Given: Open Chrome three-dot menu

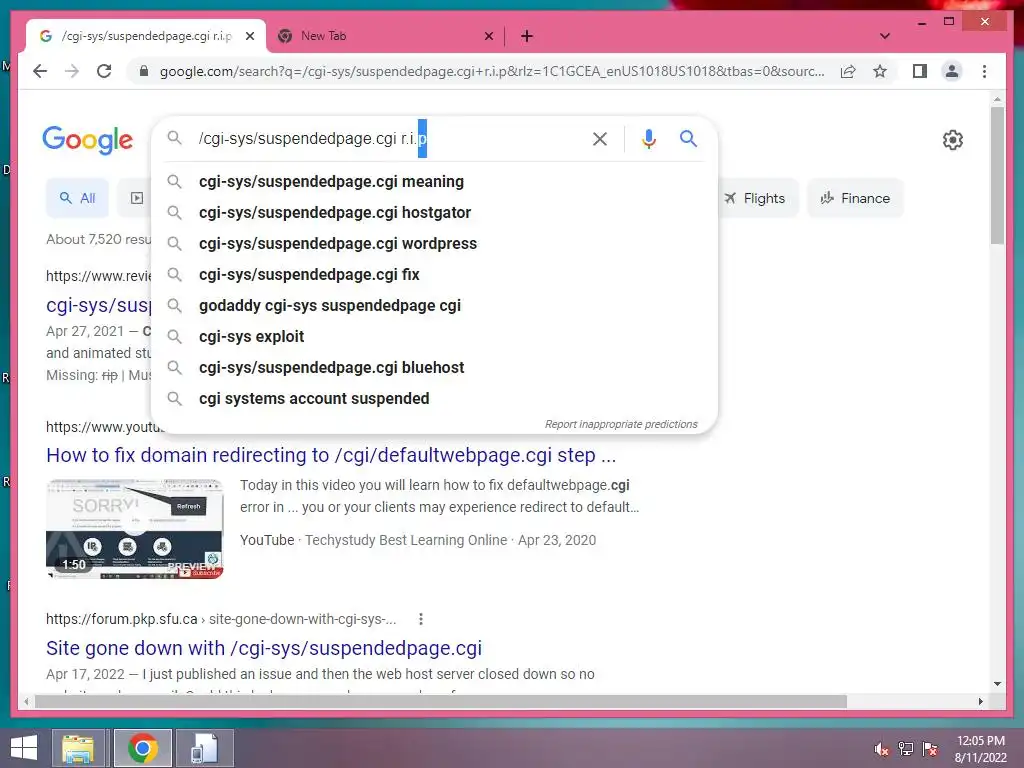Looking at the screenshot, I should click(984, 71).
